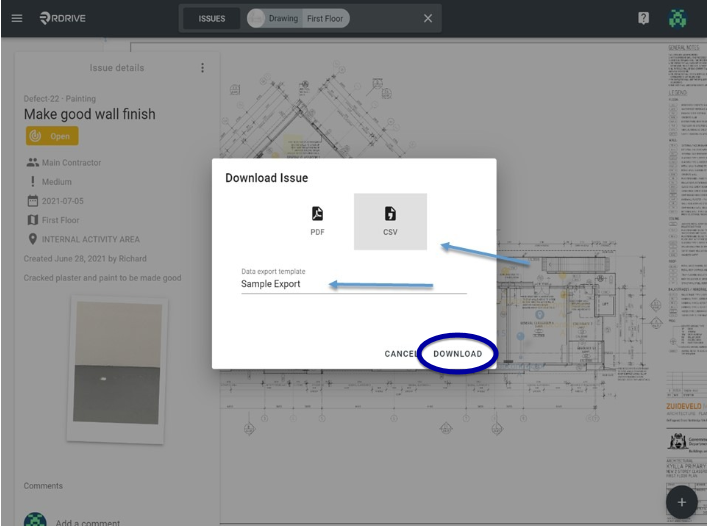Select the PDF export format
Image resolution: width=707 pixels, height=526 pixels.
tap(317, 221)
